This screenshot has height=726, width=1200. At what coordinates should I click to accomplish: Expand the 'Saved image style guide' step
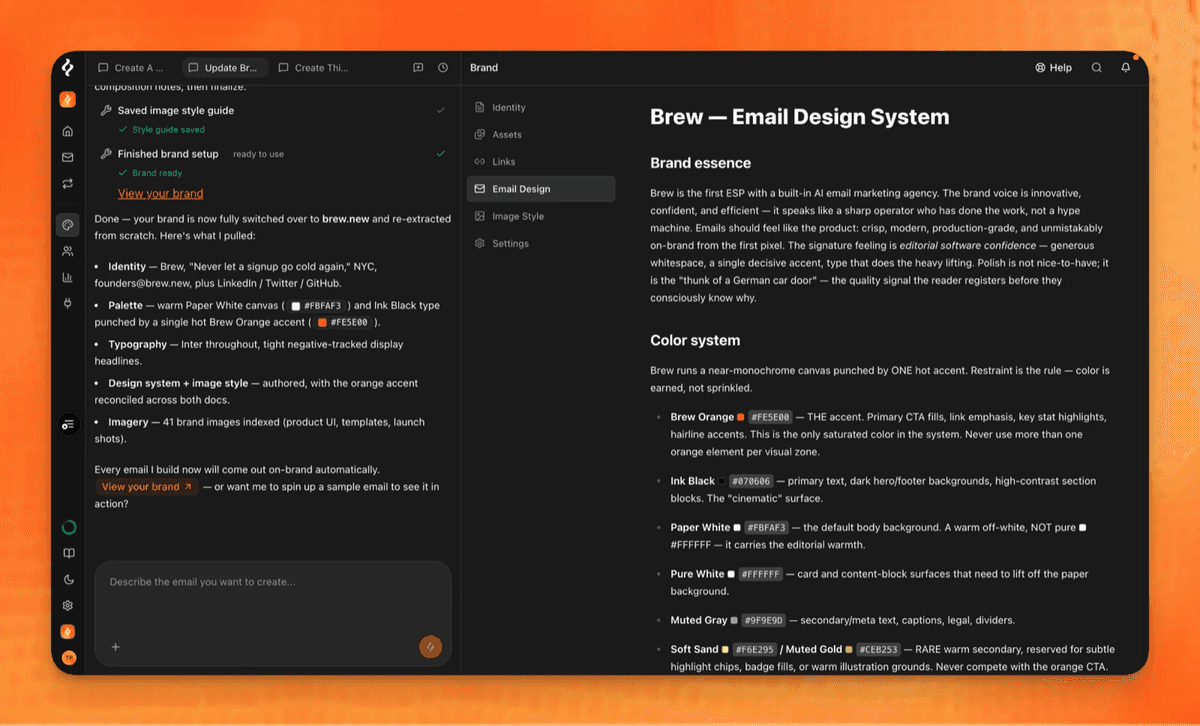(x=273, y=111)
